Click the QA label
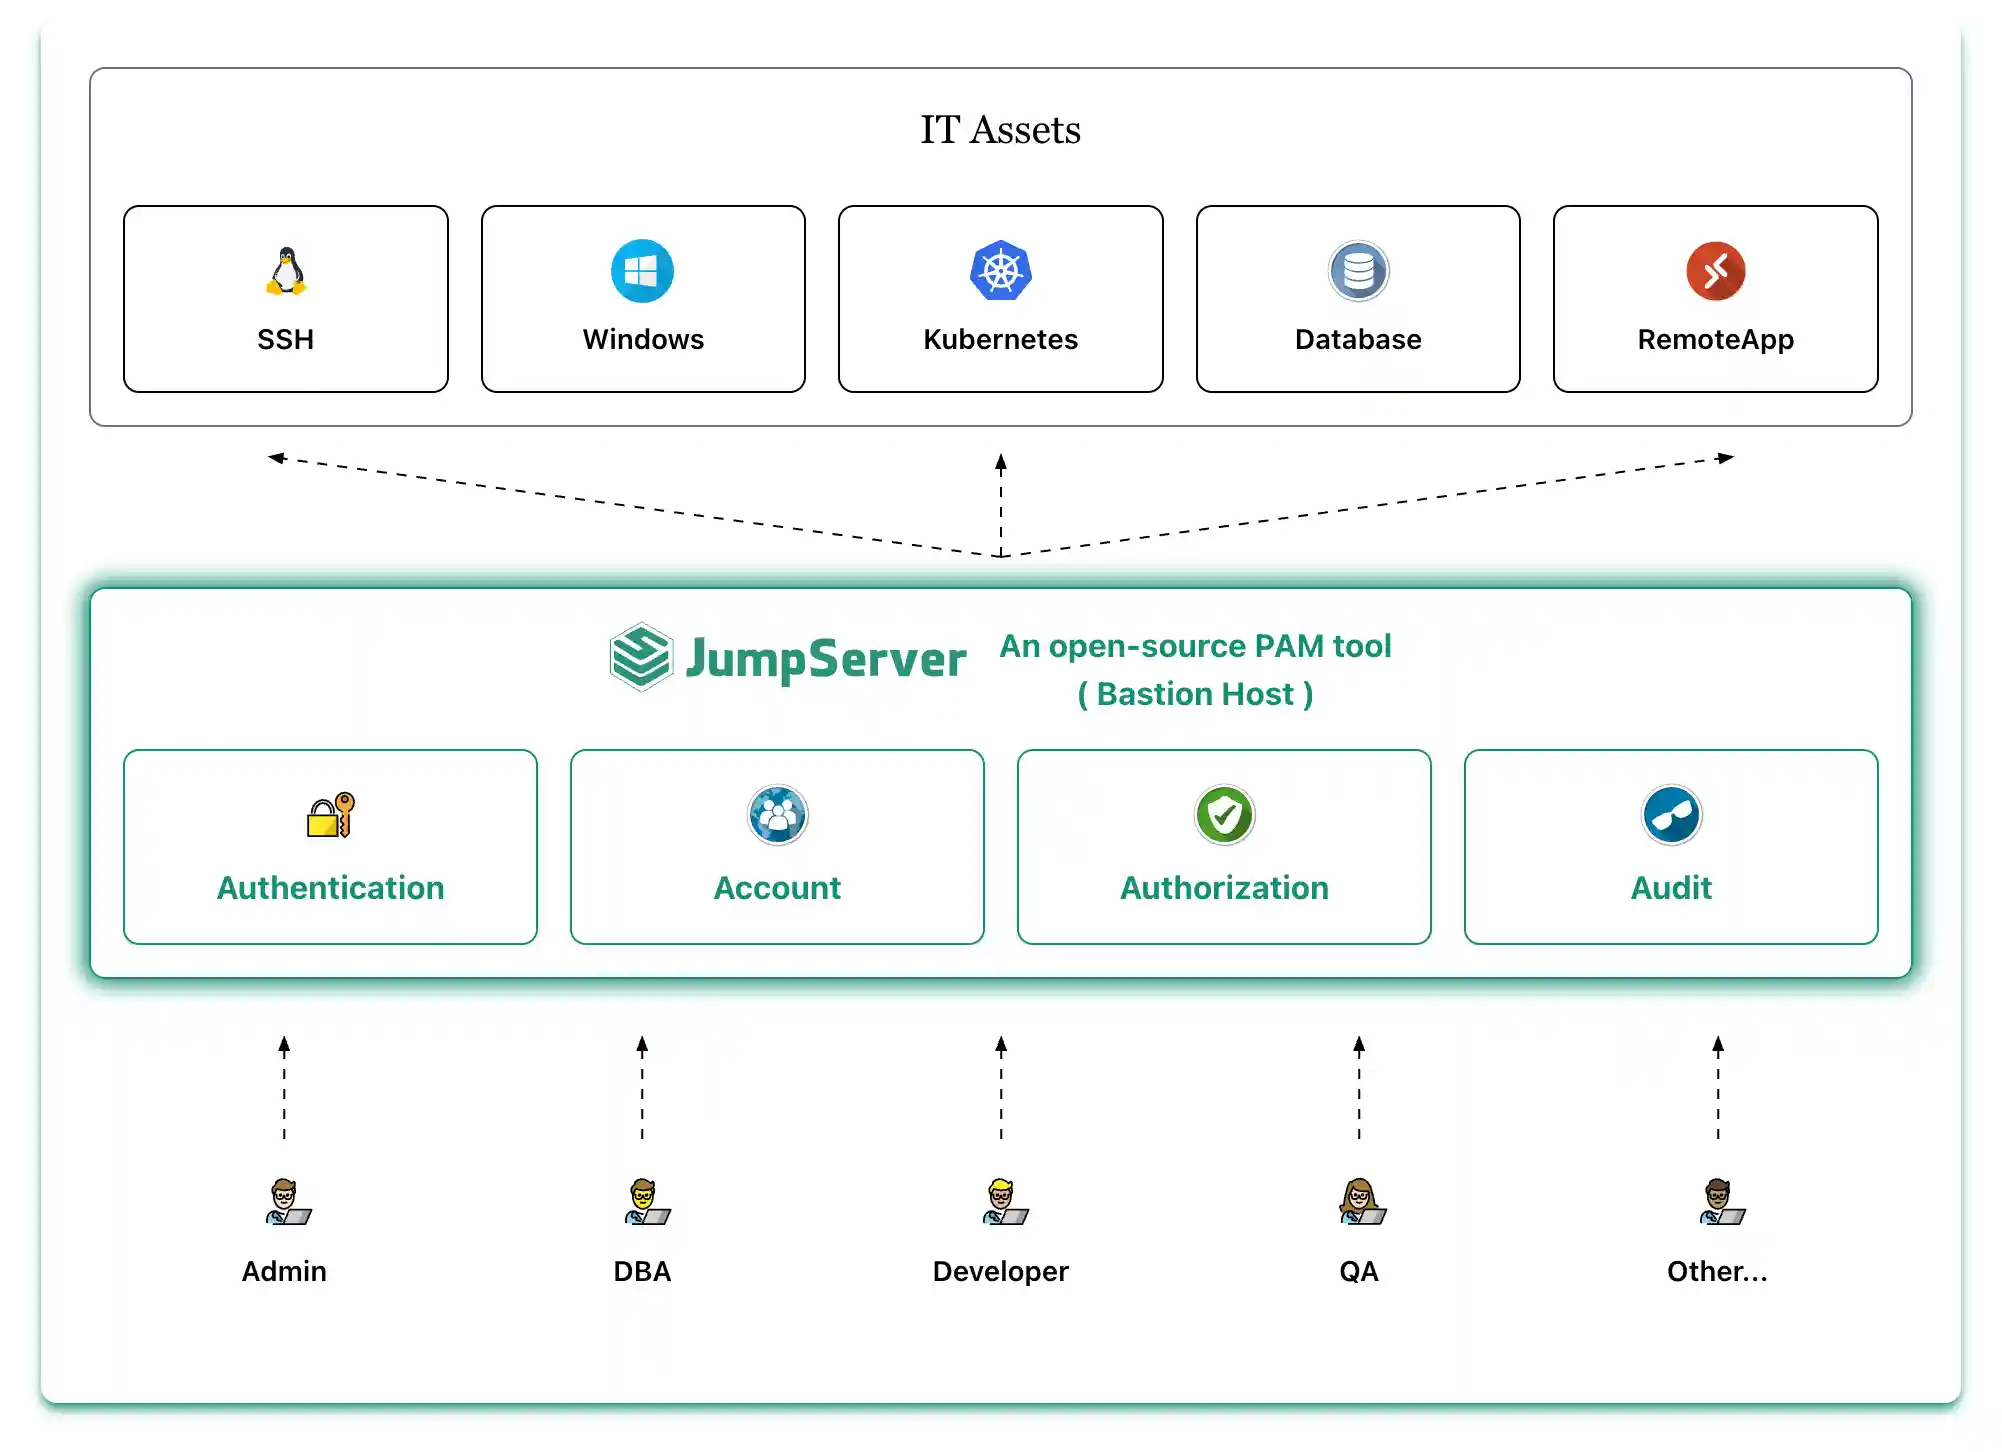The width and height of the screenshot is (2002, 1452). [x=1358, y=1272]
